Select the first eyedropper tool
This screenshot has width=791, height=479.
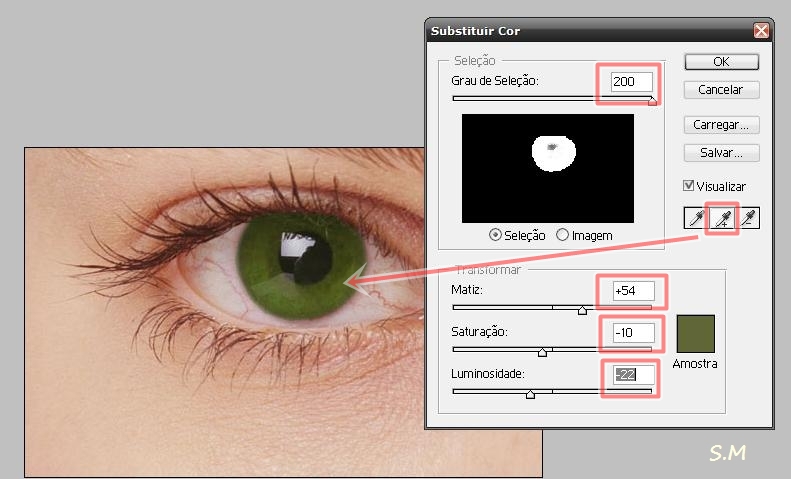pyautogui.click(x=694, y=218)
